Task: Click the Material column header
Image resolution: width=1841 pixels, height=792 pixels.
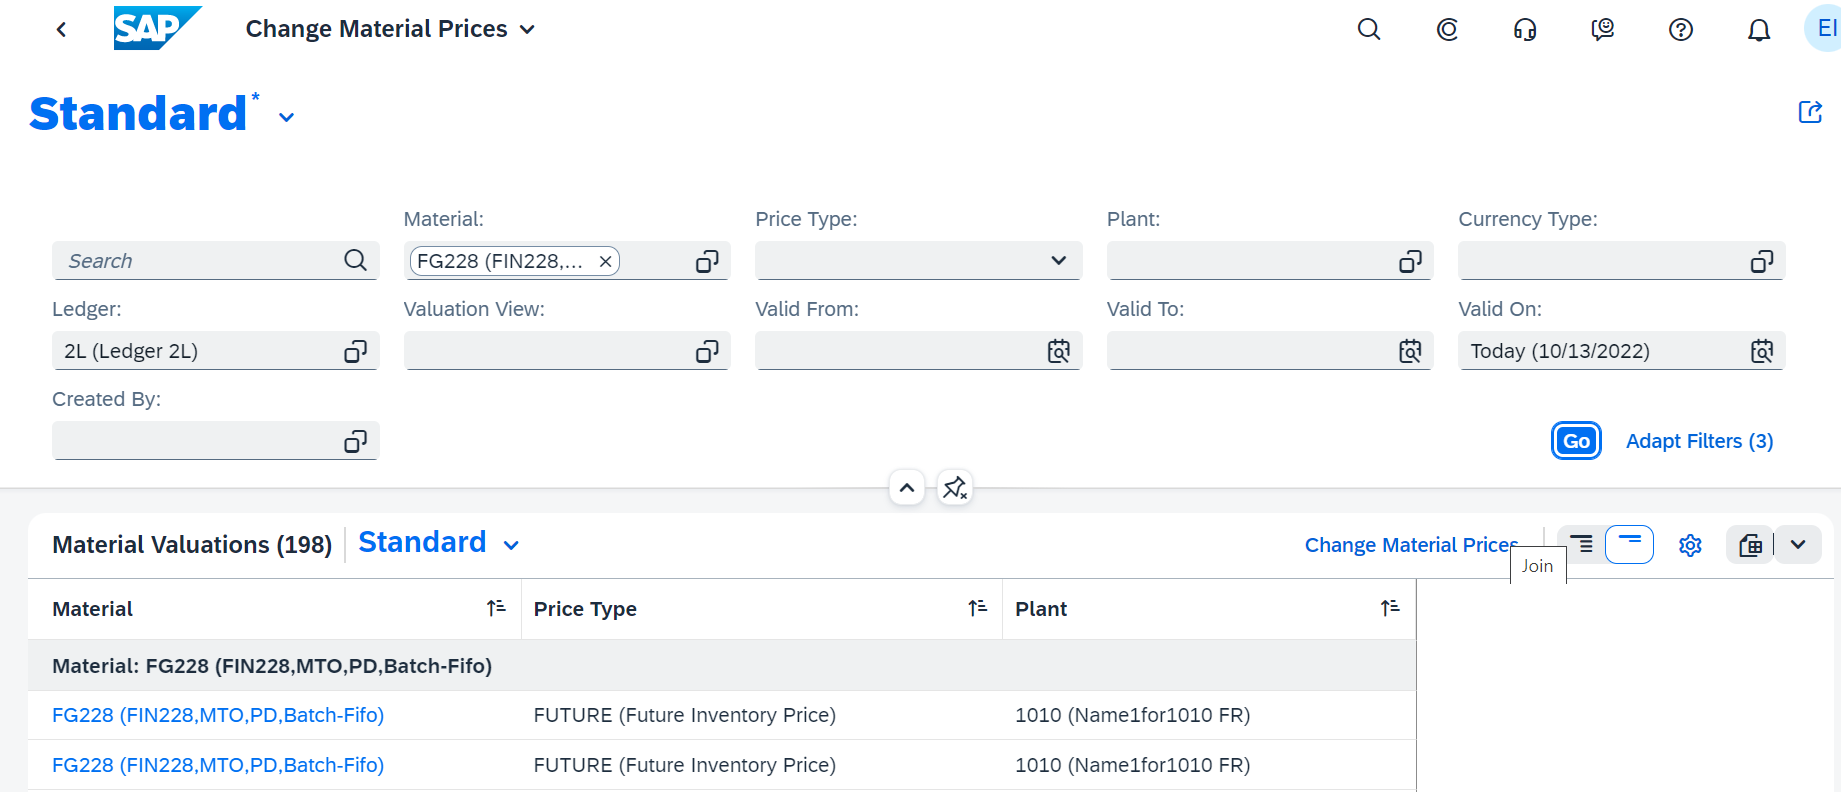Action: click(x=274, y=609)
